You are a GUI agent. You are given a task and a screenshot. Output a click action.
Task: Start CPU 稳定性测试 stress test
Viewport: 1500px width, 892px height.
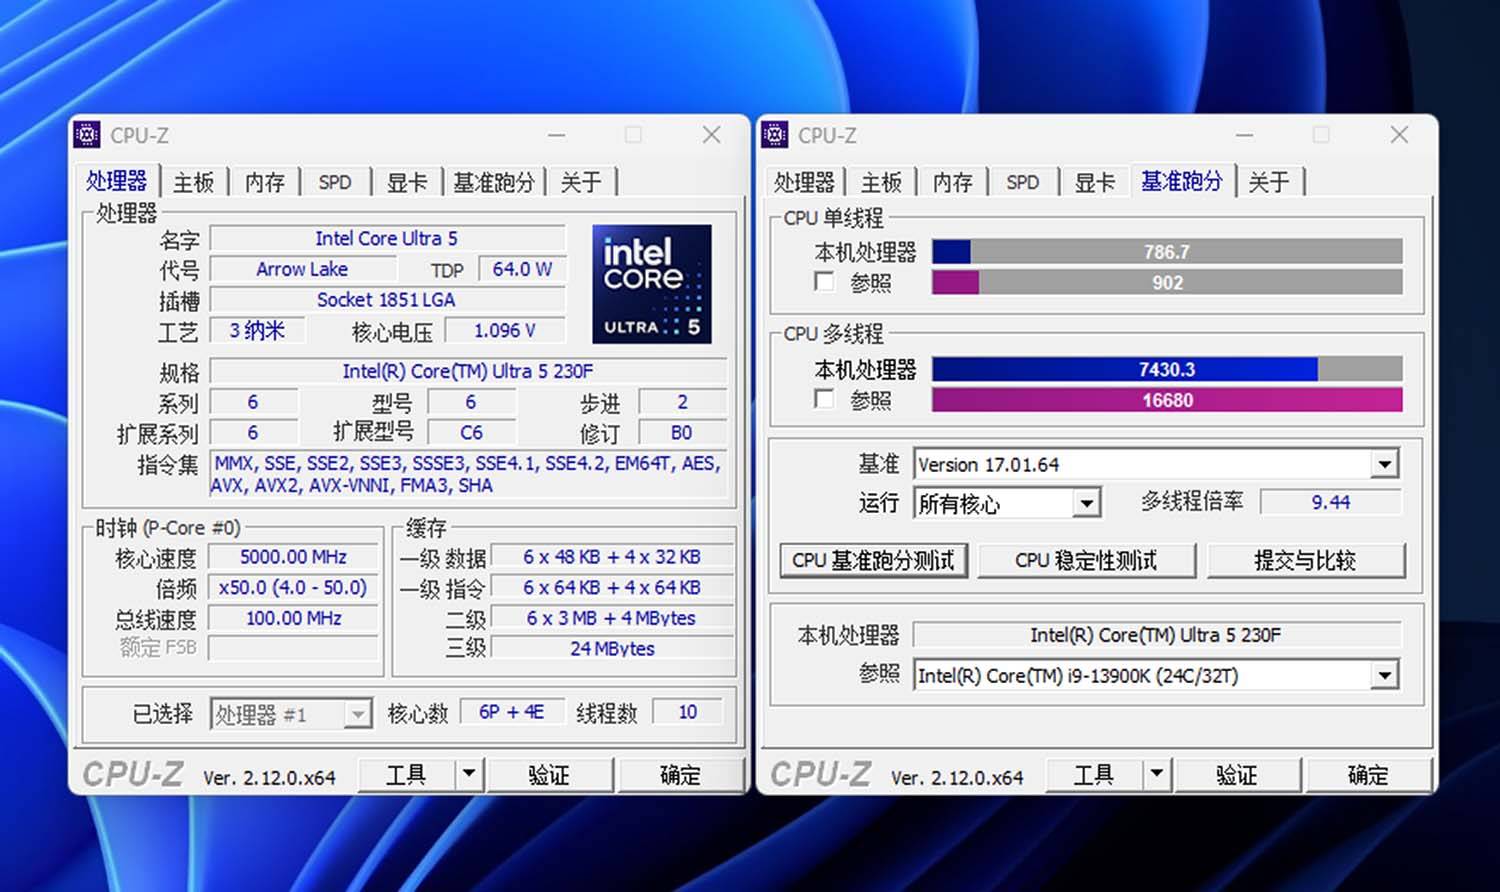(x=1086, y=561)
